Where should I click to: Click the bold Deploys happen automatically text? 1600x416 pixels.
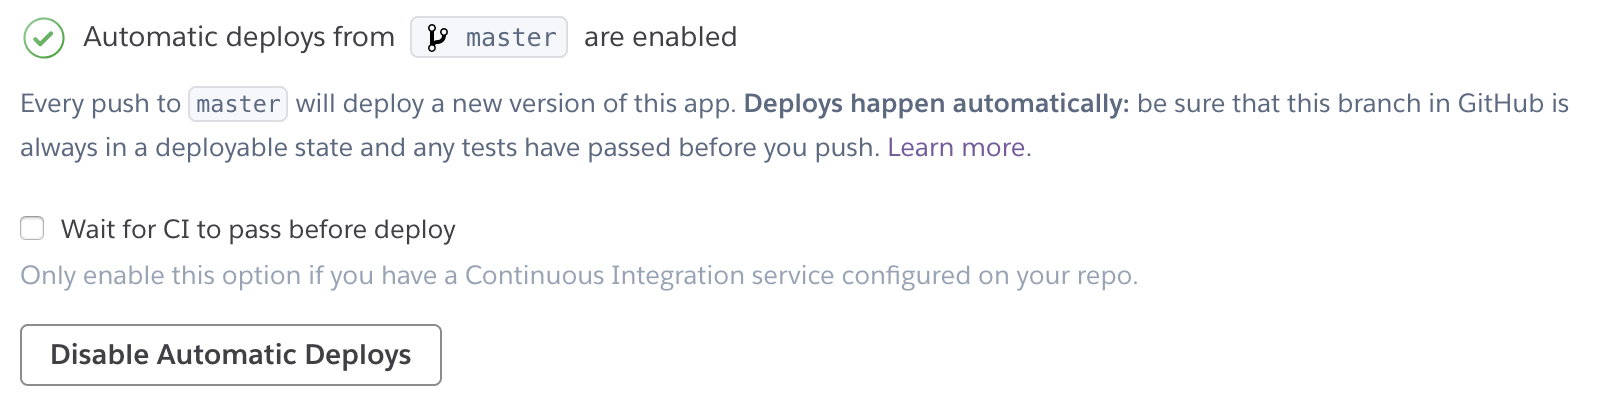(936, 104)
